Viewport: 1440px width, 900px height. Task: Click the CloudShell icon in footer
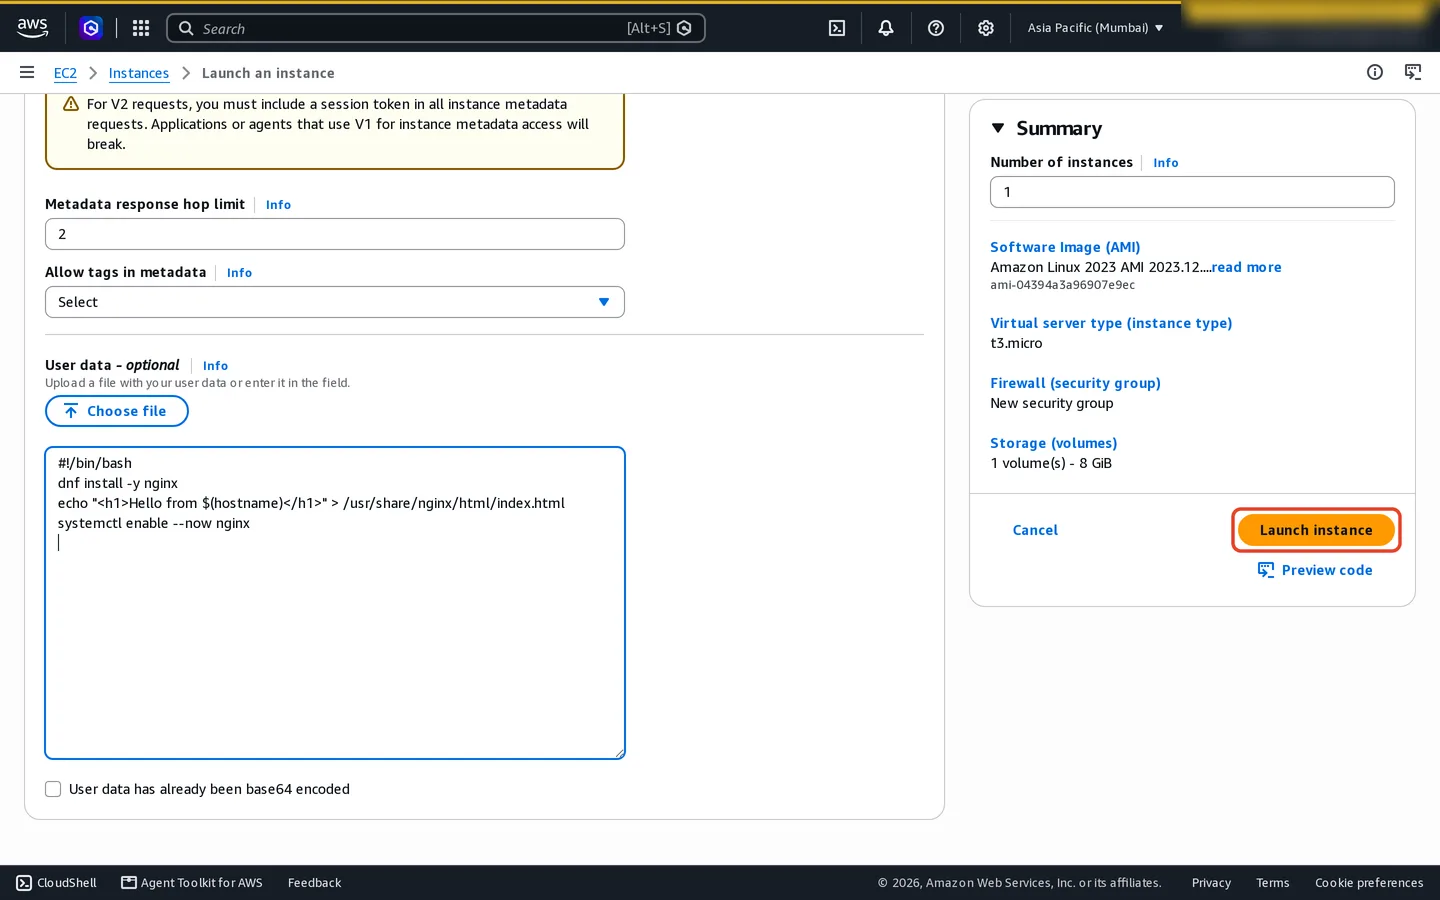[24, 883]
